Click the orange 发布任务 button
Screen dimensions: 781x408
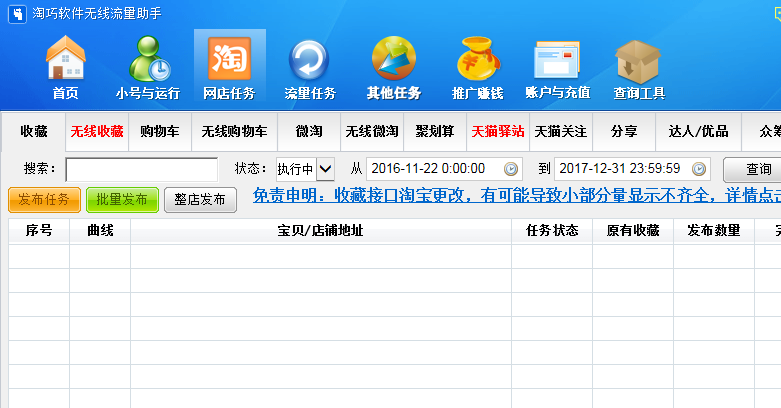44,200
